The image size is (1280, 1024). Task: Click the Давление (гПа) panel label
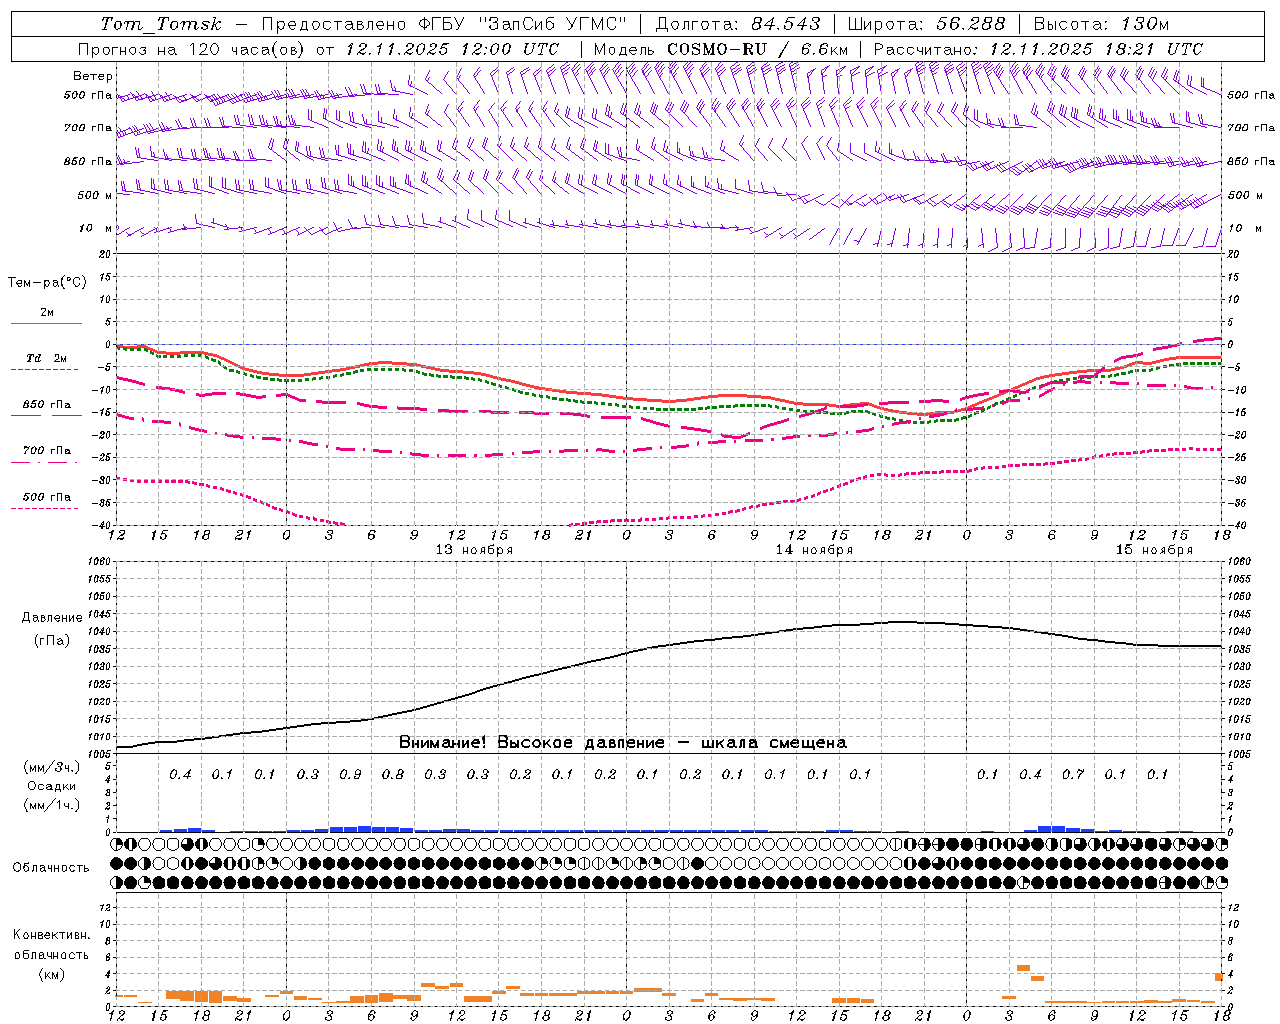pos(51,629)
